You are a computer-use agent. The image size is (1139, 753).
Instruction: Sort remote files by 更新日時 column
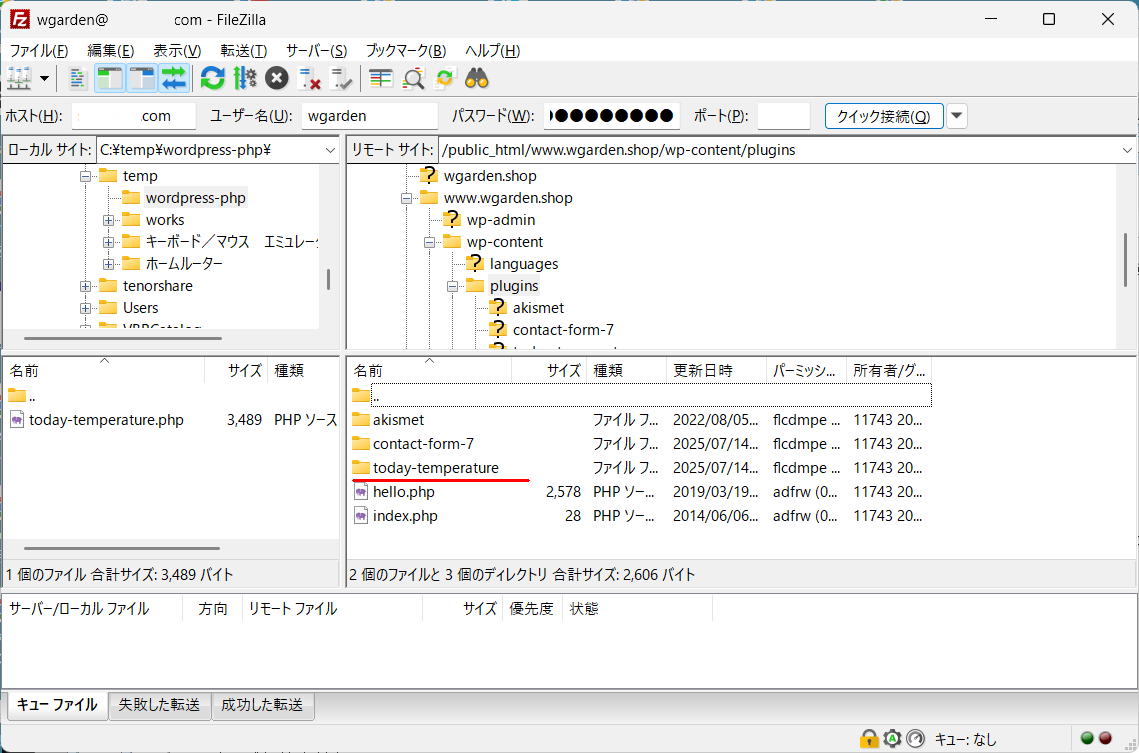tap(714, 370)
